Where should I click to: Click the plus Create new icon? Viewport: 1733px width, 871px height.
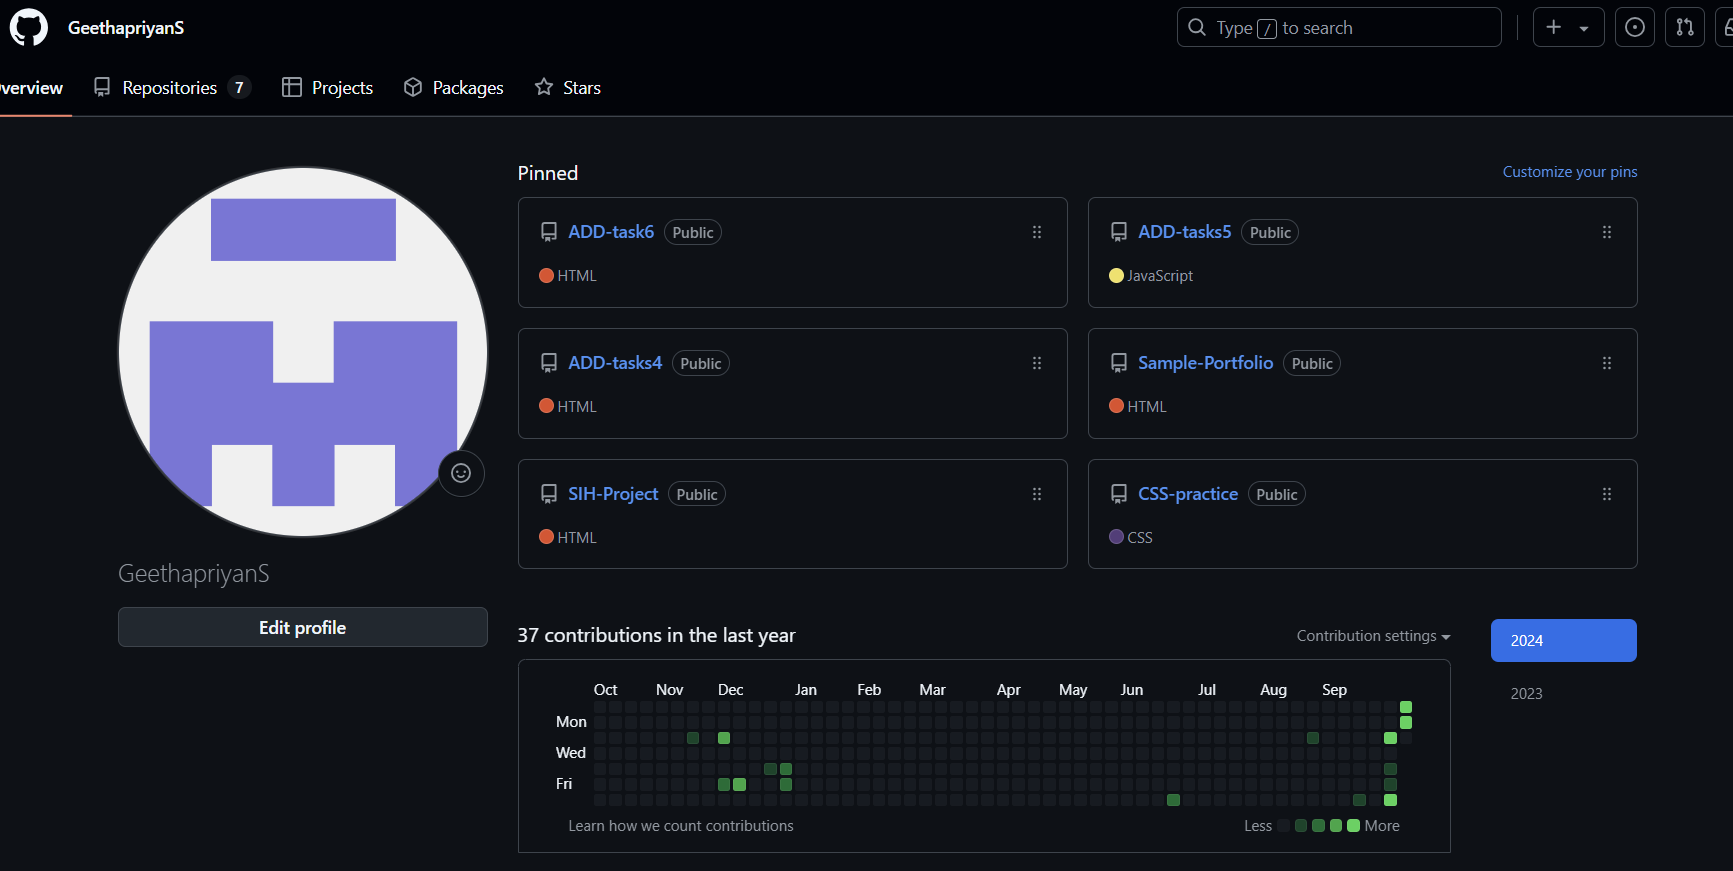point(1554,28)
